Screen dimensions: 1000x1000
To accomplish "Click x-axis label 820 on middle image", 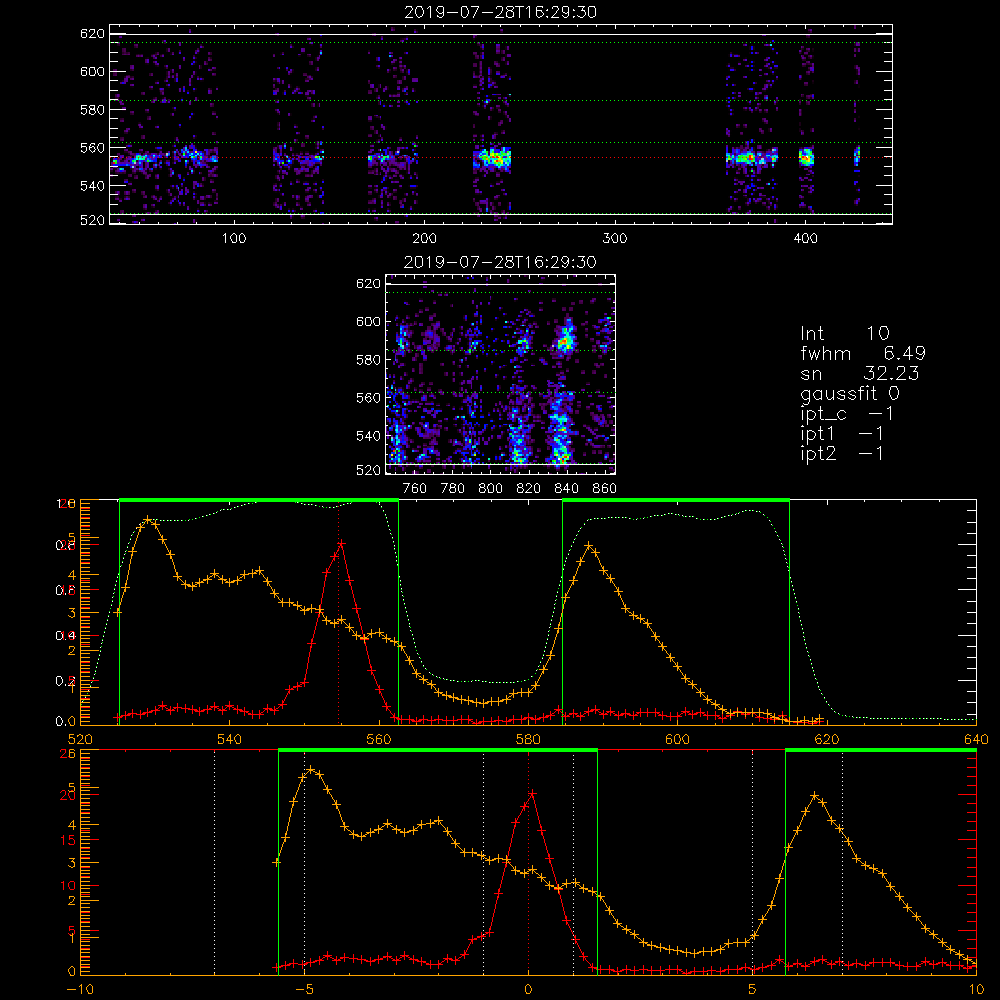I will (529, 489).
